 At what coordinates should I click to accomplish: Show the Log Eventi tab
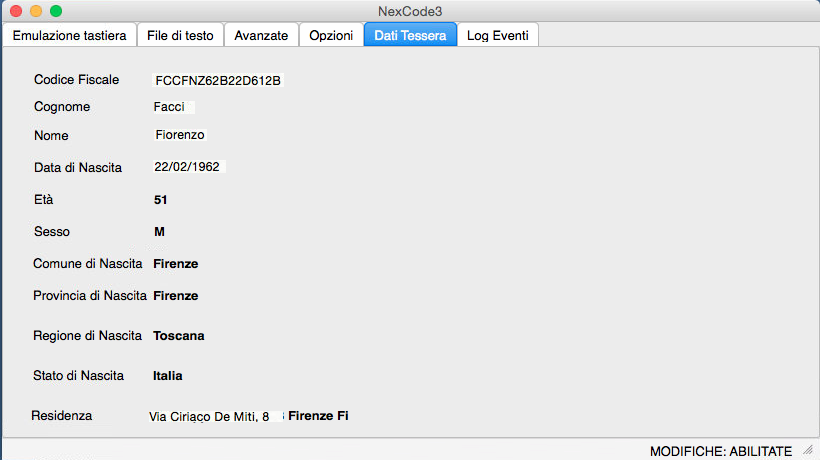tap(499, 35)
